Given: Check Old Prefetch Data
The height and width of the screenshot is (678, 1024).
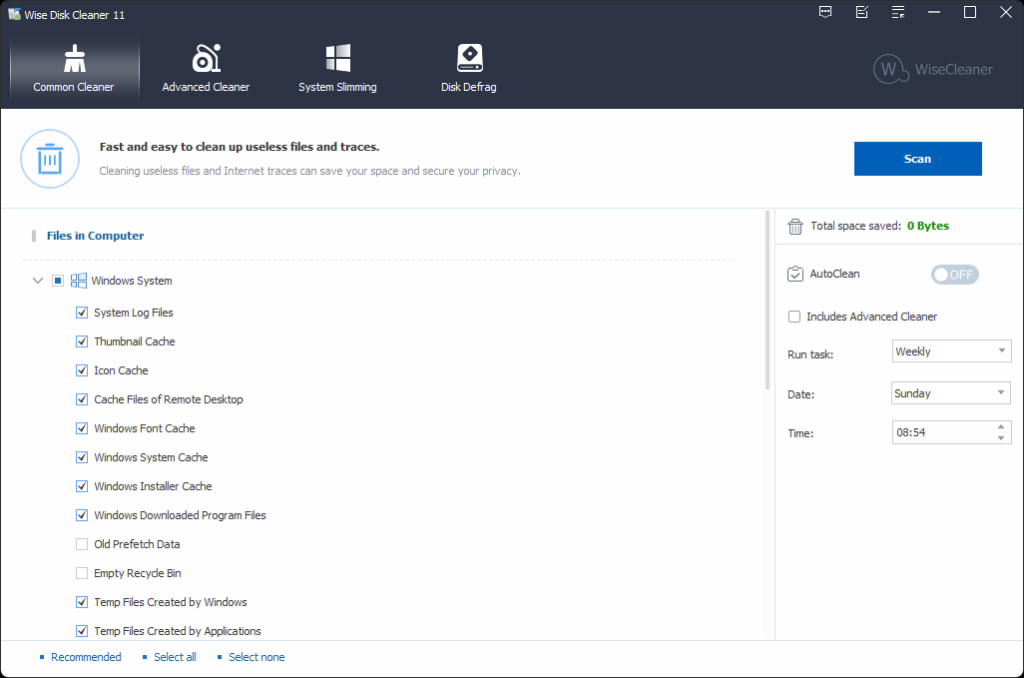Looking at the screenshot, I should (82, 544).
